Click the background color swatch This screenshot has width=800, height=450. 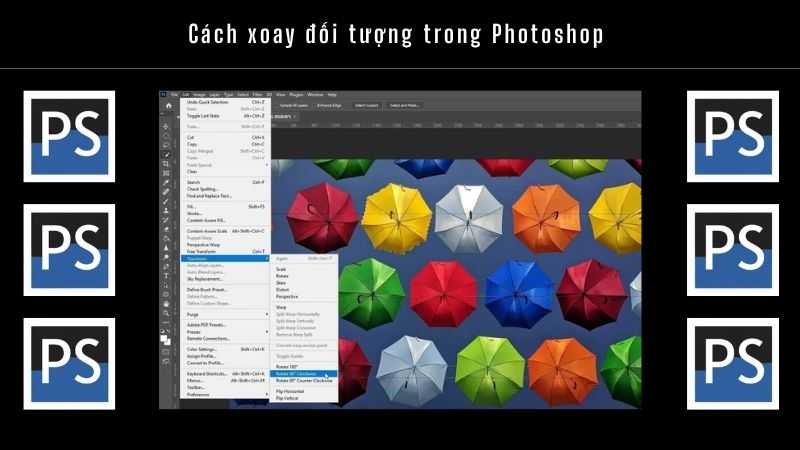pyautogui.click(x=168, y=342)
